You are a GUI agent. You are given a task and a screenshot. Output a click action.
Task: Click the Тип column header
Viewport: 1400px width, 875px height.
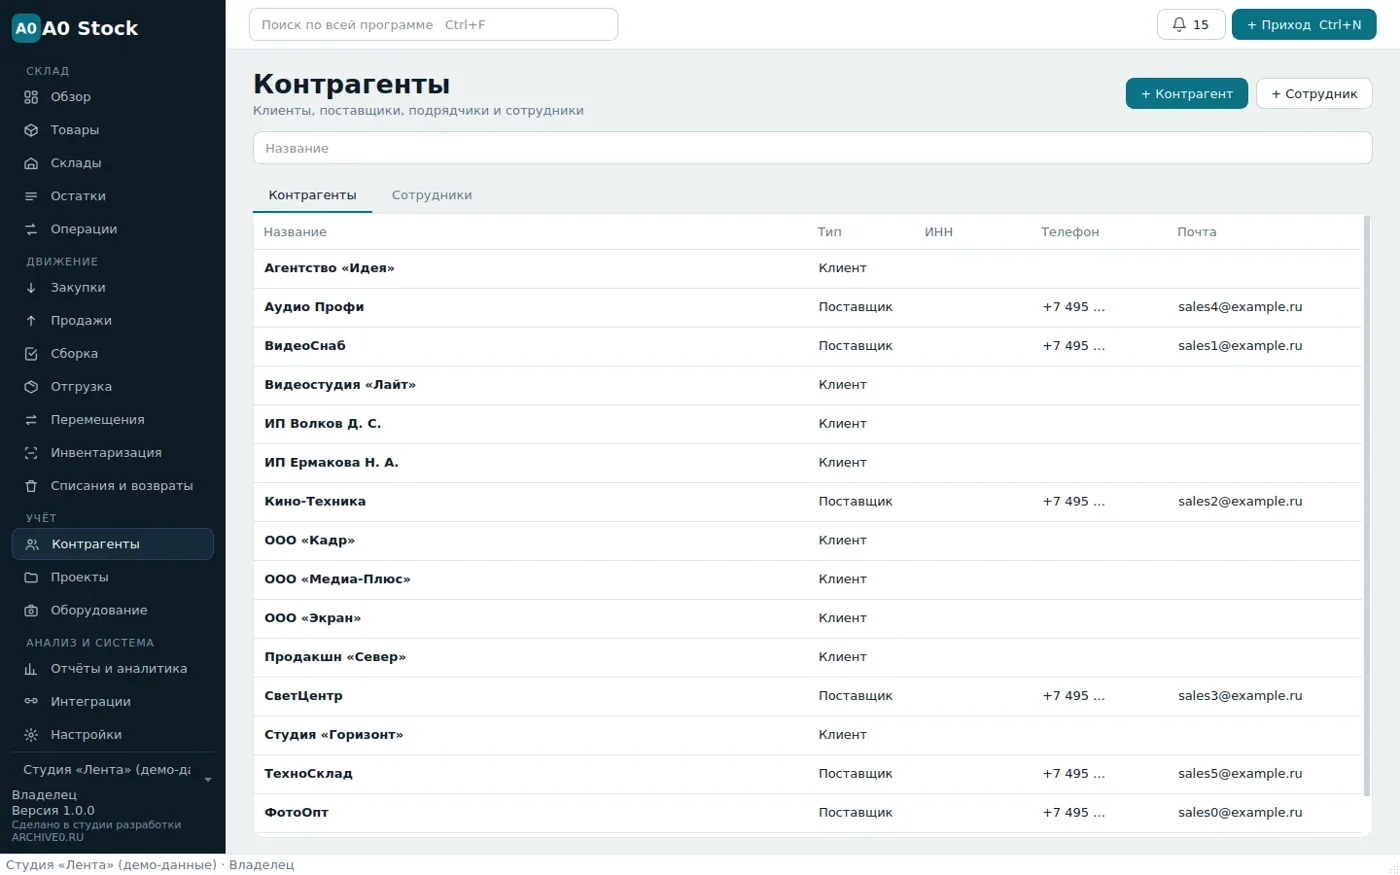pos(830,232)
